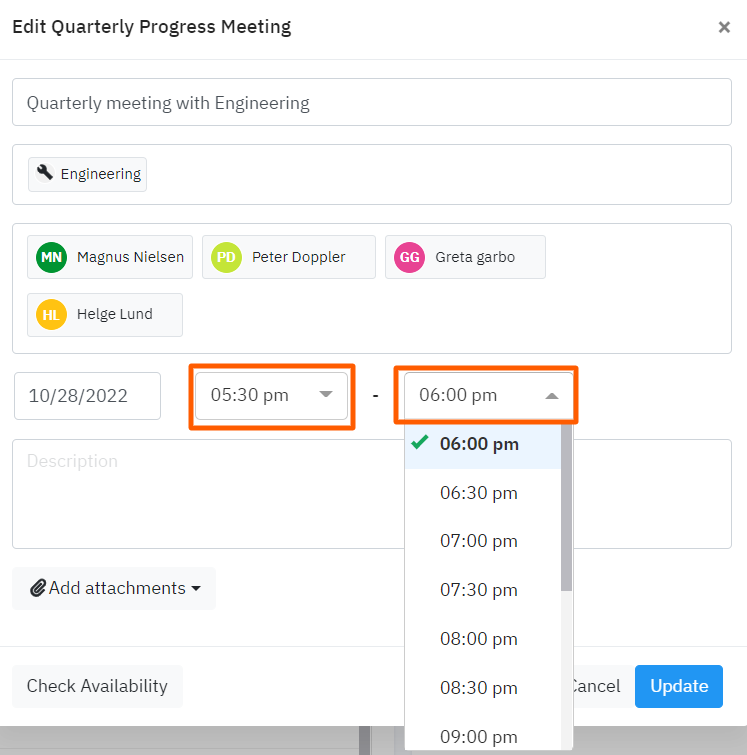The image size is (747, 755).
Task: Click the paperclip attachment icon
Action: [x=38, y=588]
